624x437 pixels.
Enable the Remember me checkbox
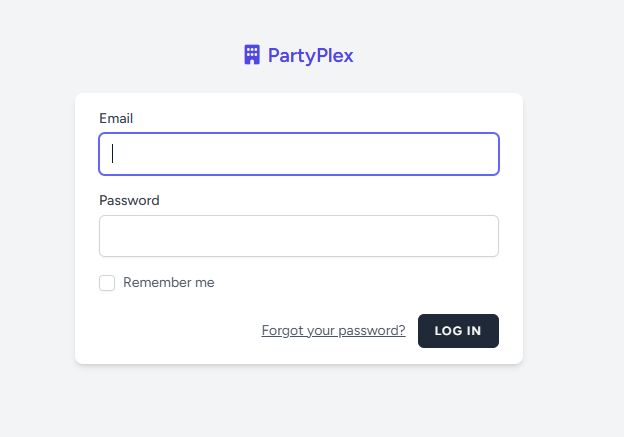[x=107, y=283]
